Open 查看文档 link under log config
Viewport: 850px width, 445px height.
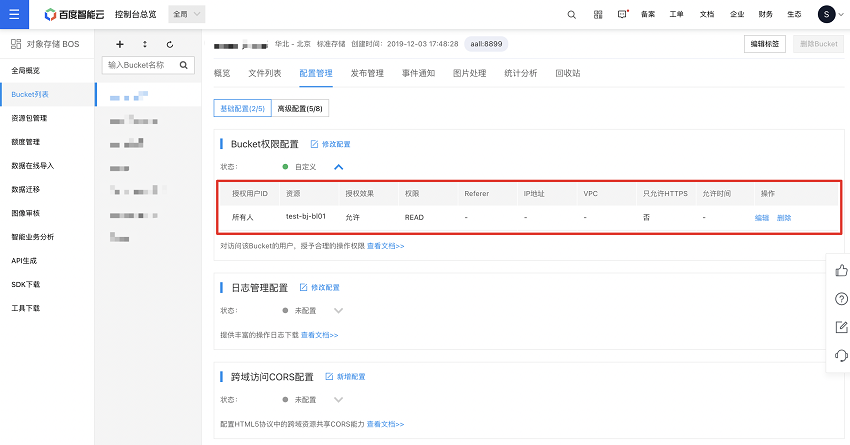pos(319,335)
